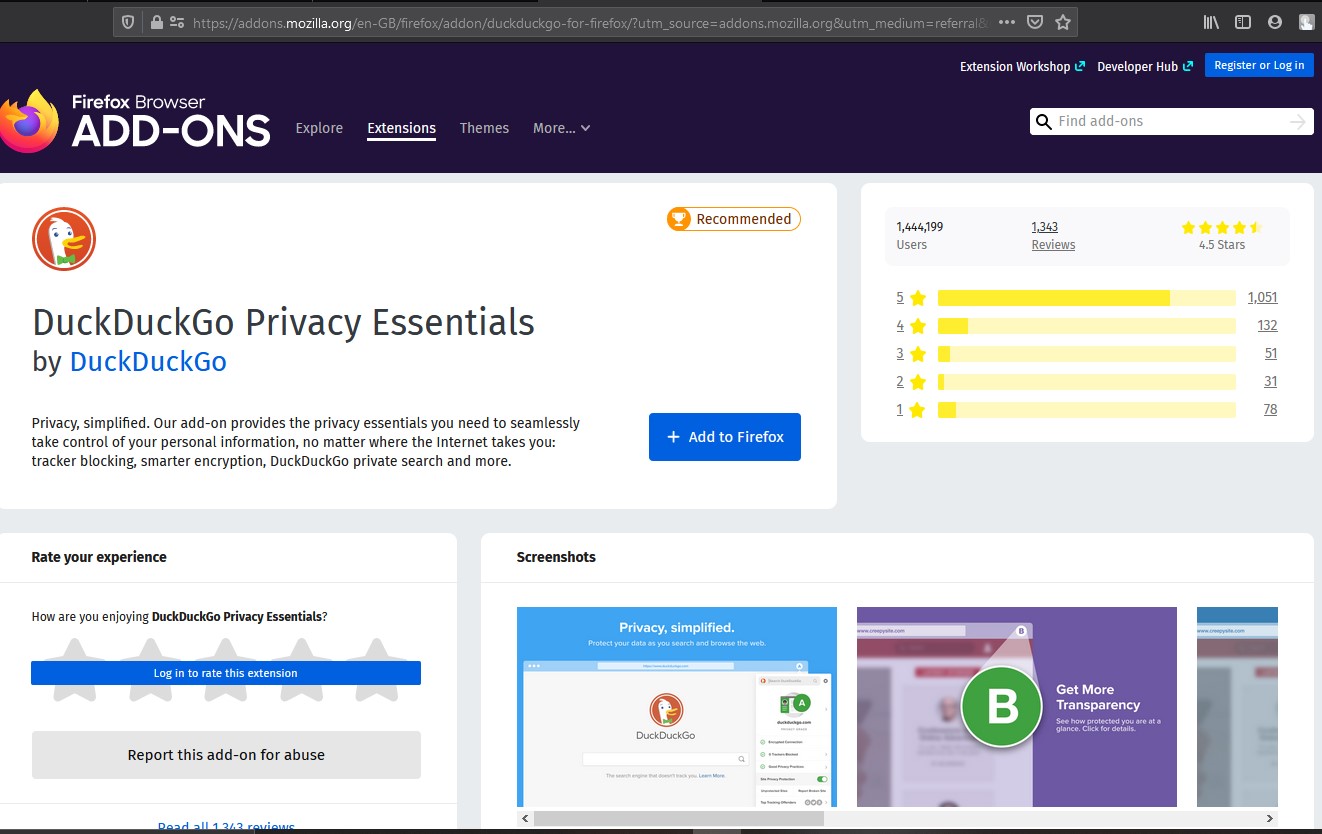
Task: Click Log in to rate this extension
Action: click(x=226, y=673)
